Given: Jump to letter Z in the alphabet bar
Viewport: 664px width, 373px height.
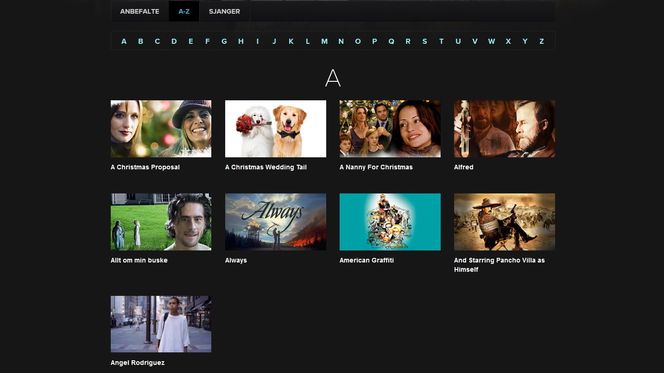Looking at the screenshot, I should coord(542,41).
